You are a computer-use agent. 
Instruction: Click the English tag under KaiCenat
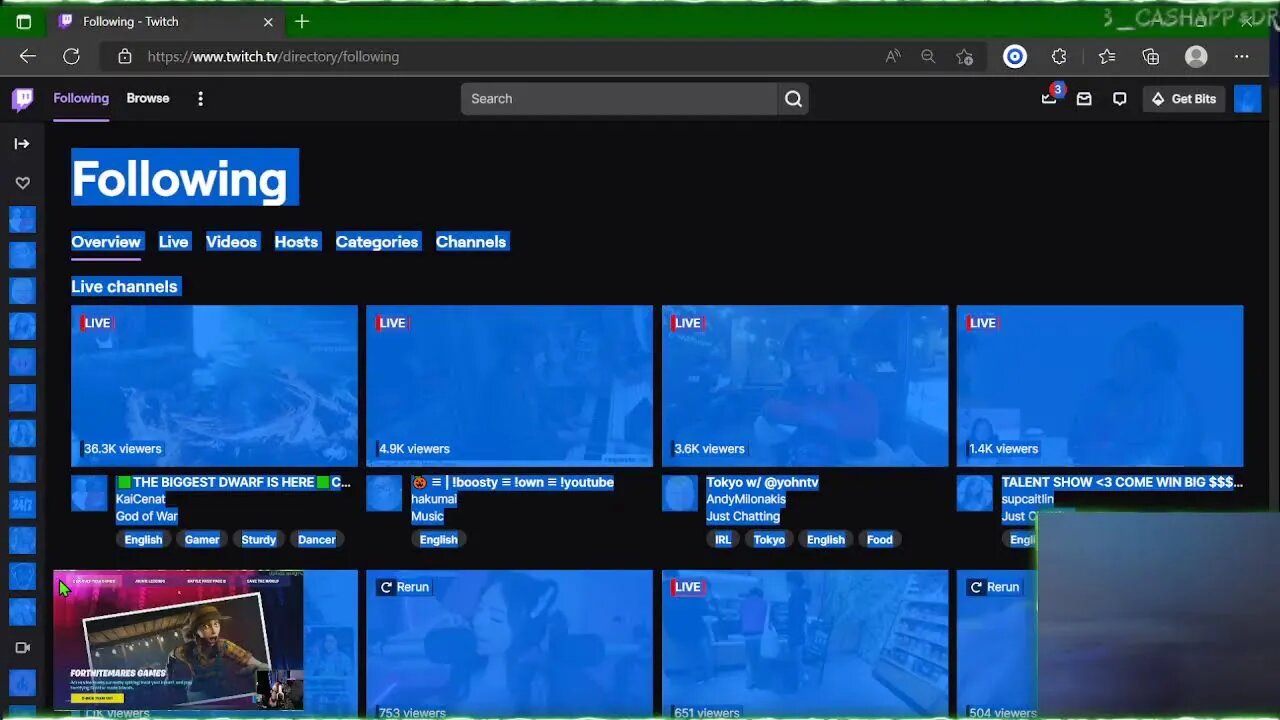pyautogui.click(x=144, y=540)
